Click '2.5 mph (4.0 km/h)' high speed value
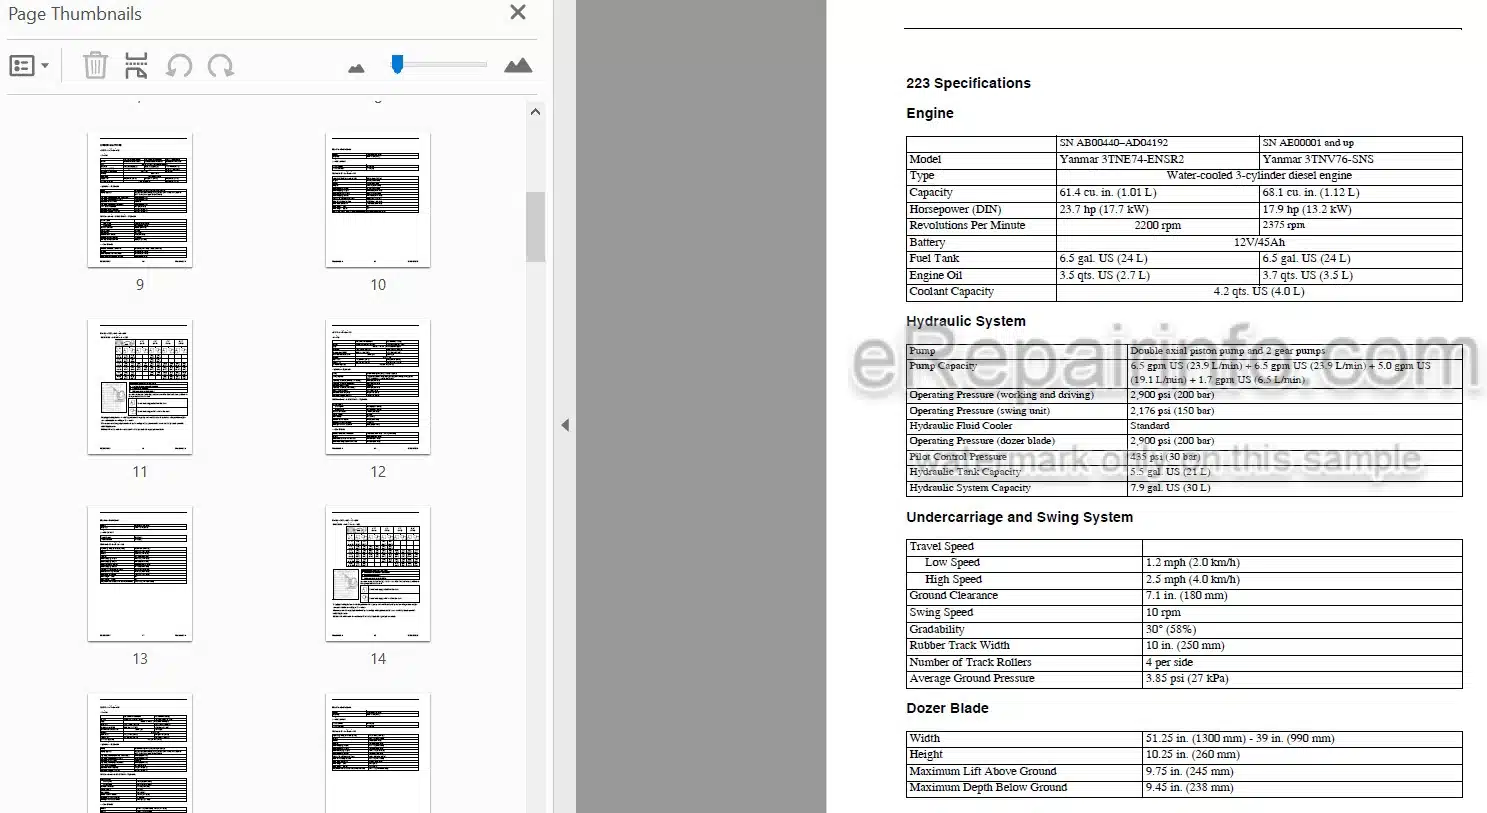This screenshot has height=813, width=1487. click(1192, 579)
